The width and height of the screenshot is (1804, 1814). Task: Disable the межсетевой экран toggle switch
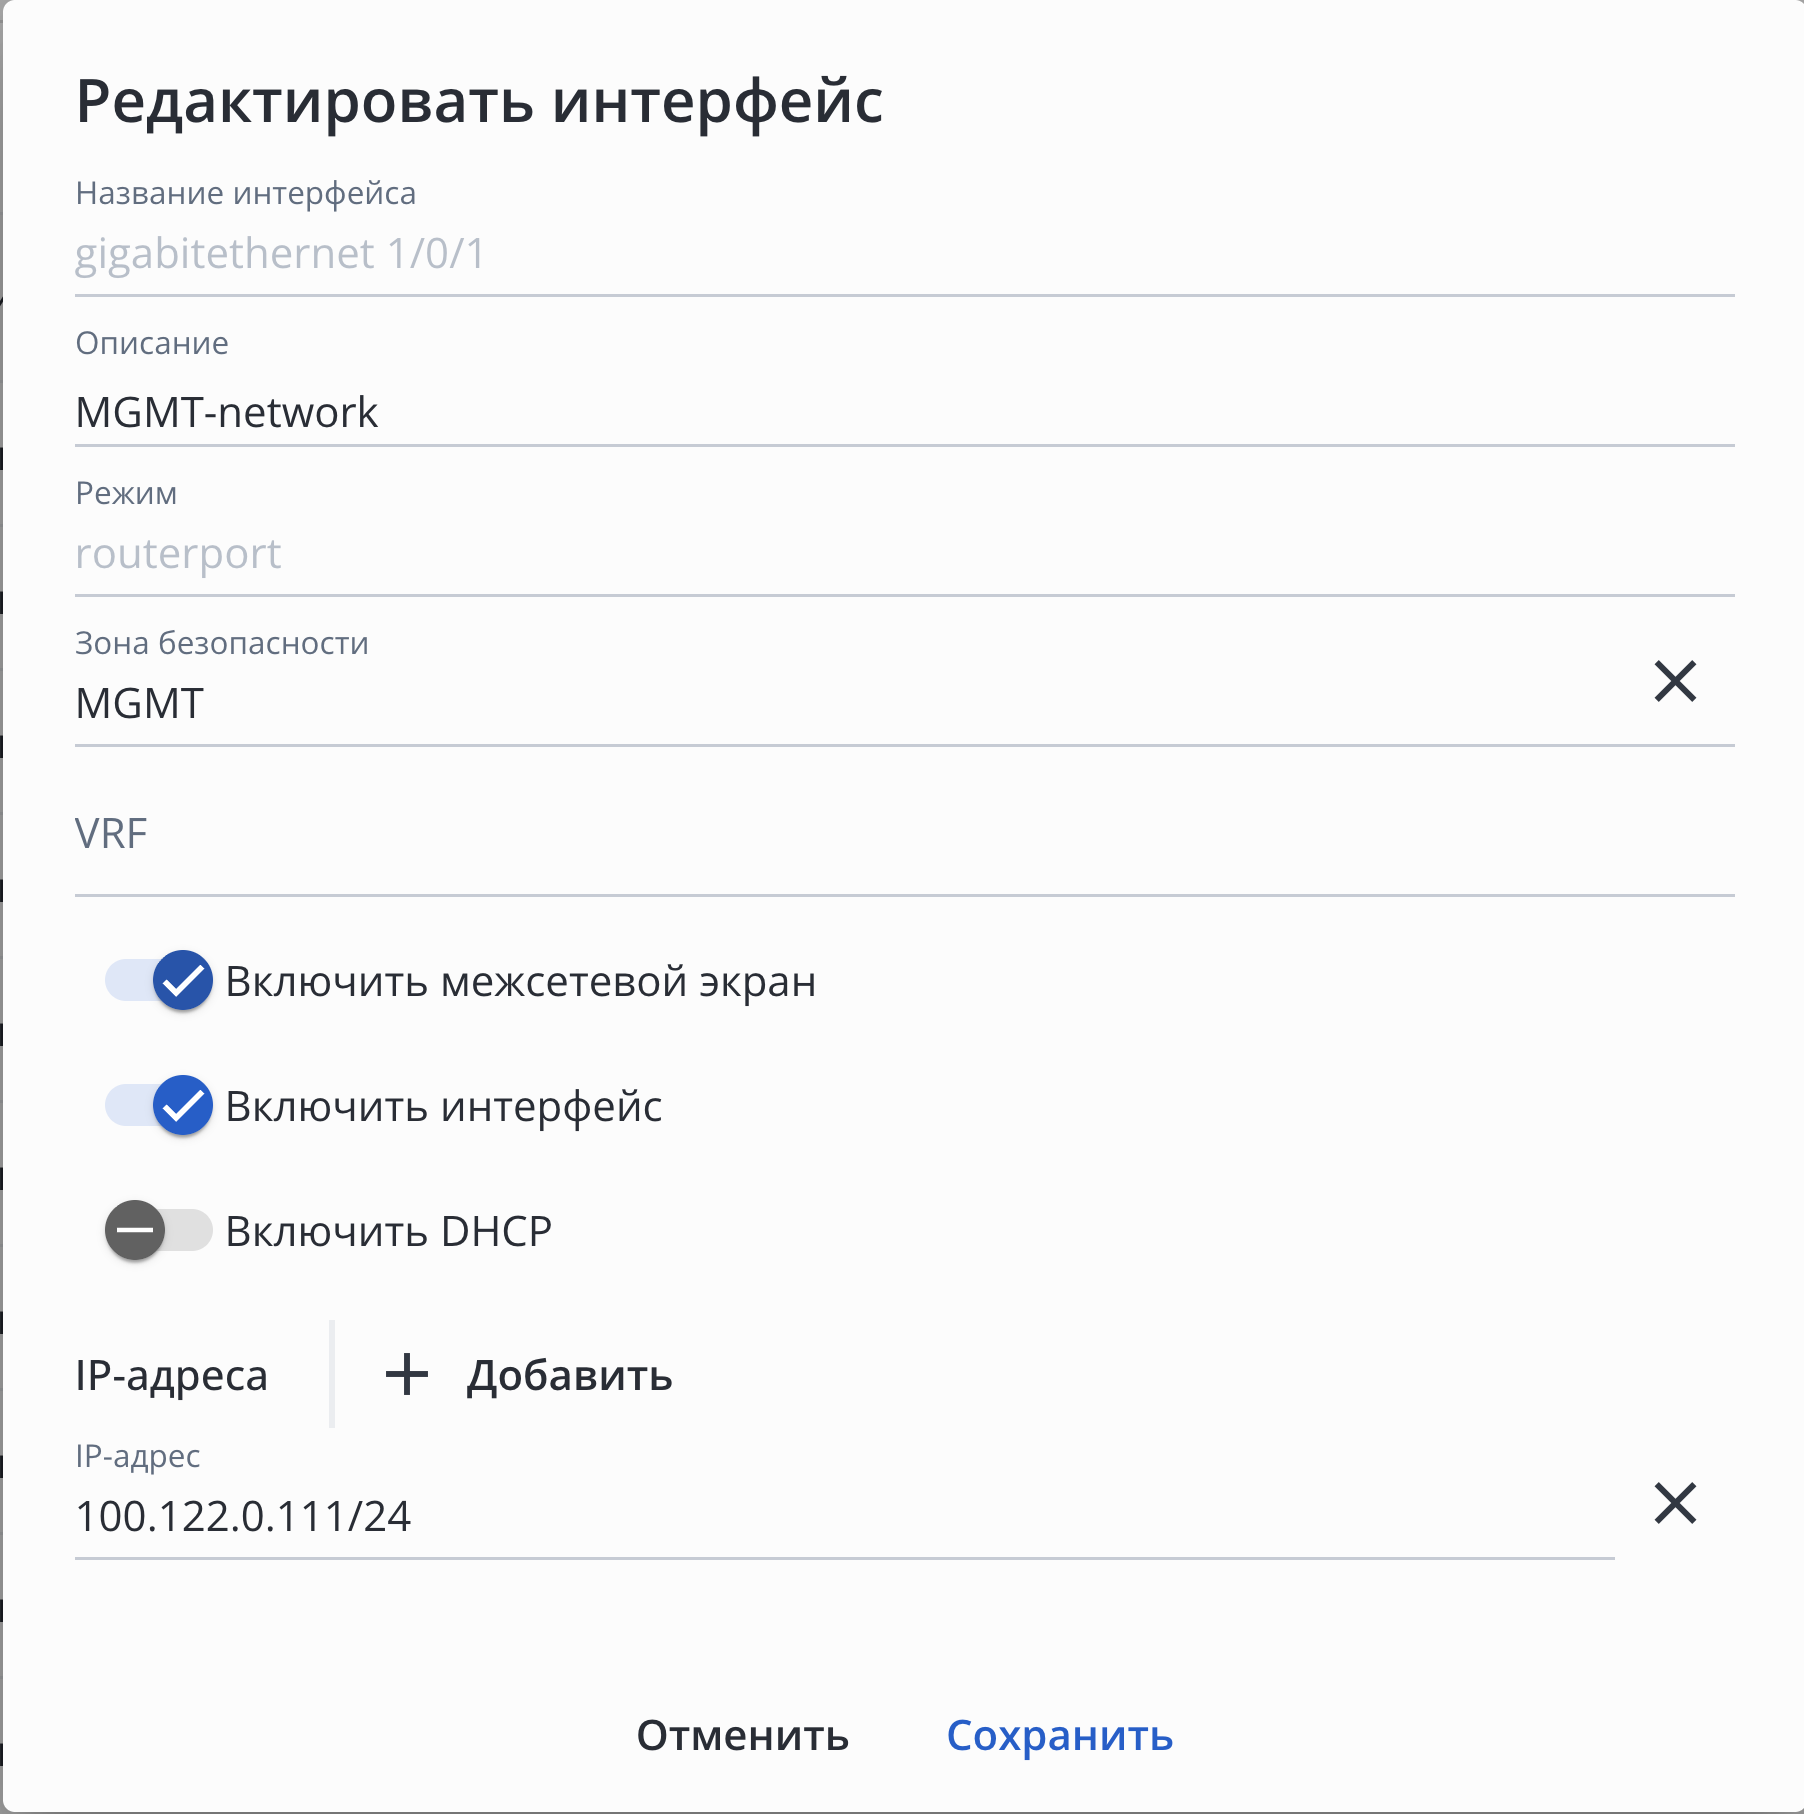pyautogui.click(x=160, y=981)
